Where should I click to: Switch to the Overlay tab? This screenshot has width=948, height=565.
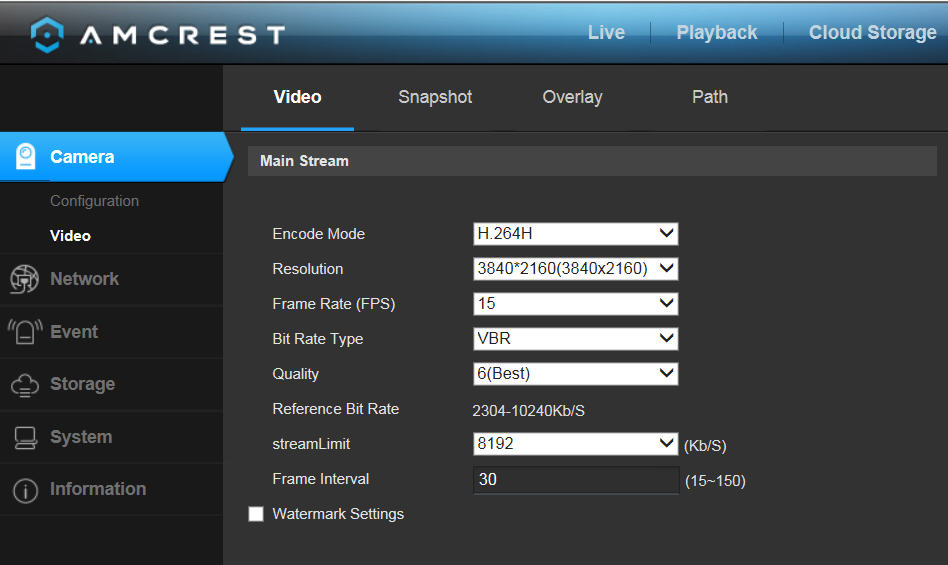573,97
